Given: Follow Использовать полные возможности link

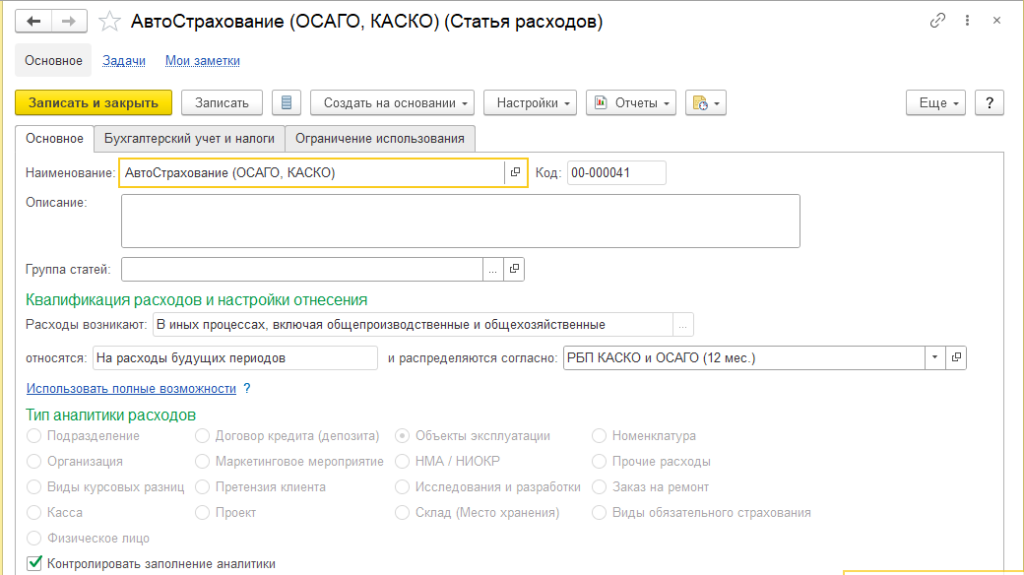Looking at the screenshot, I should click(x=131, y=389).
